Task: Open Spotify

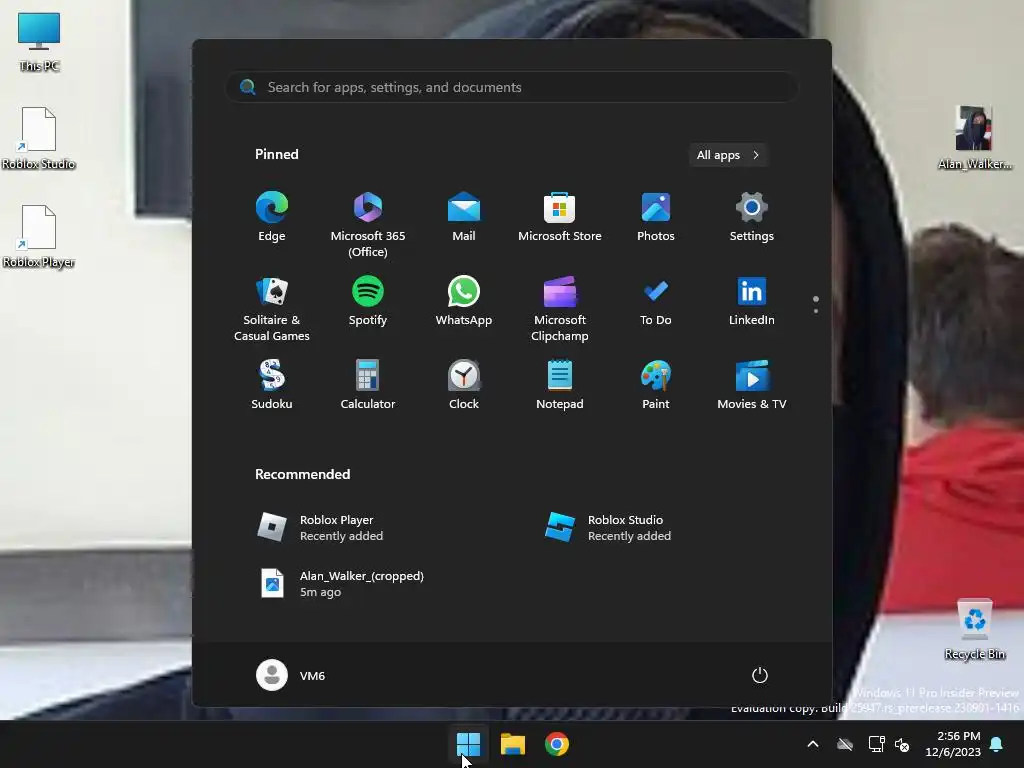Action: (368, 302)
